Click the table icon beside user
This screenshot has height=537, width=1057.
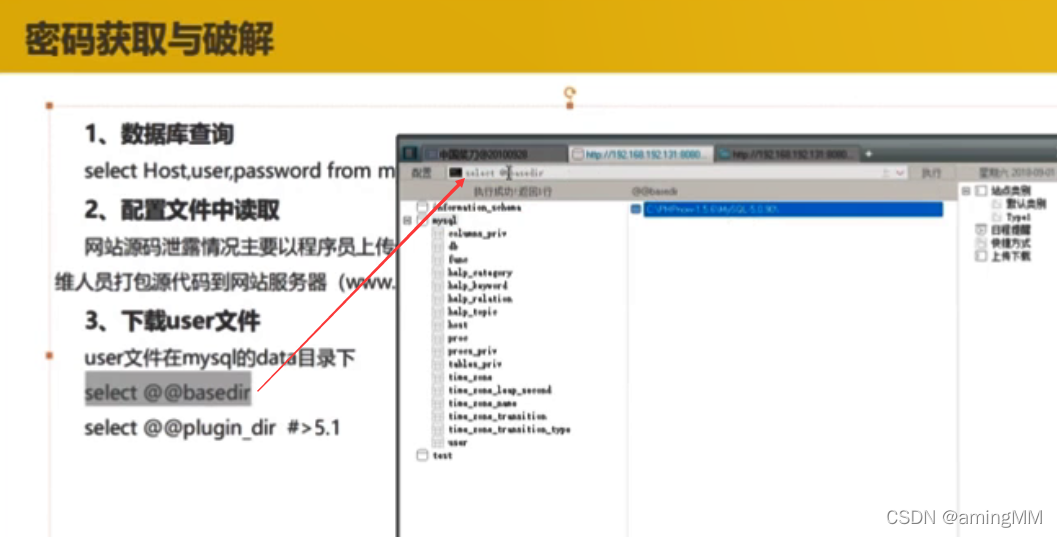click(x=438, y=443)
